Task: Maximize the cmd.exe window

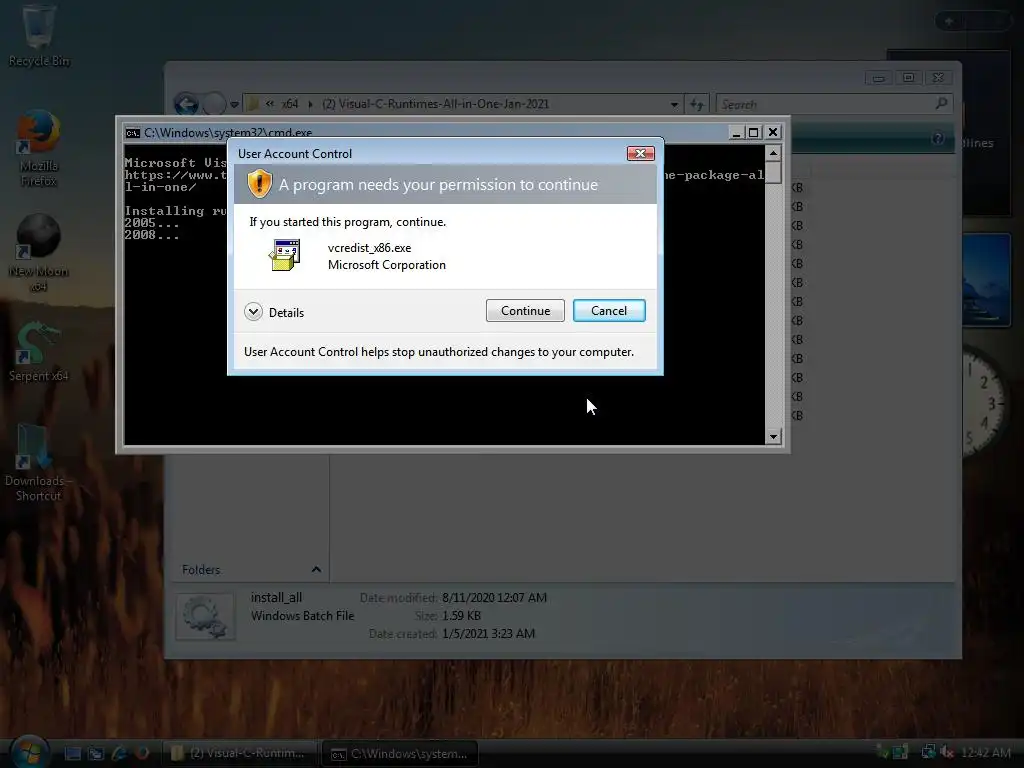Action: point(754,133)
